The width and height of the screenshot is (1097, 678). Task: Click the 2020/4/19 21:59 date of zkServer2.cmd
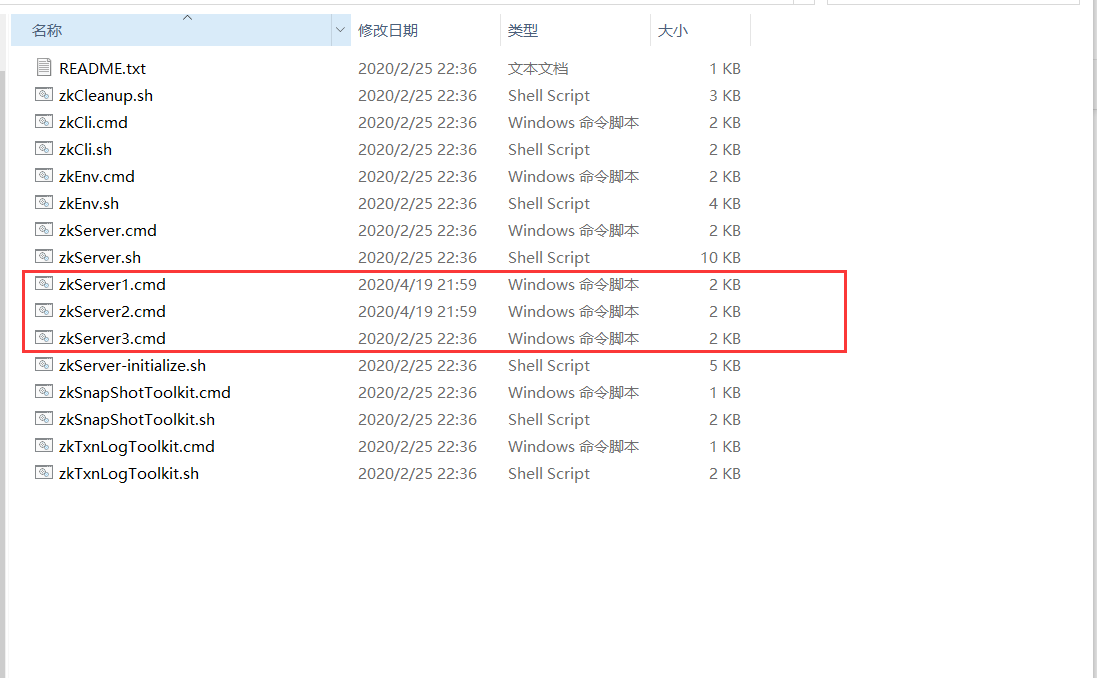pos(417,311)
